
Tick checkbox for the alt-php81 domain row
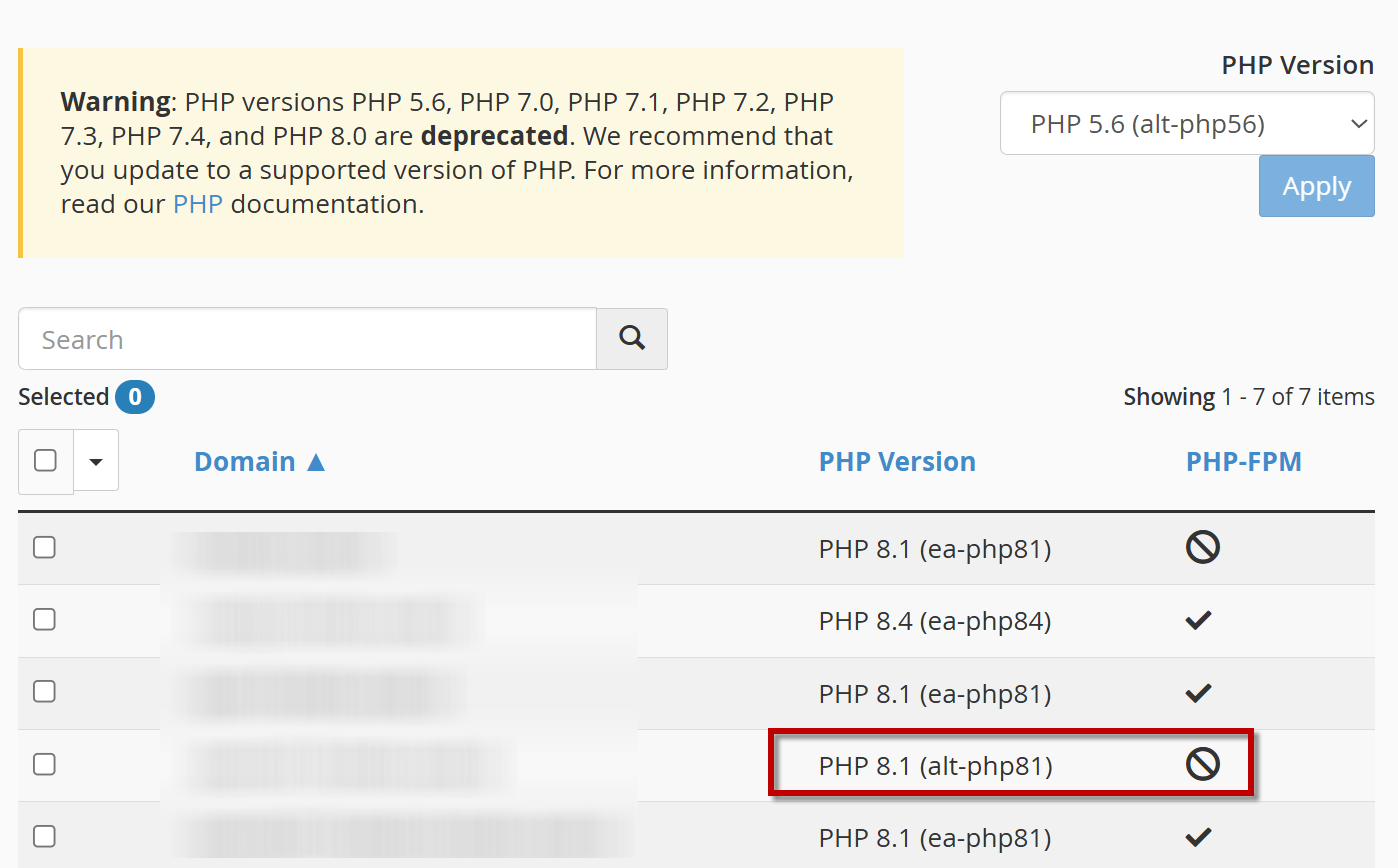click(44, 765)
